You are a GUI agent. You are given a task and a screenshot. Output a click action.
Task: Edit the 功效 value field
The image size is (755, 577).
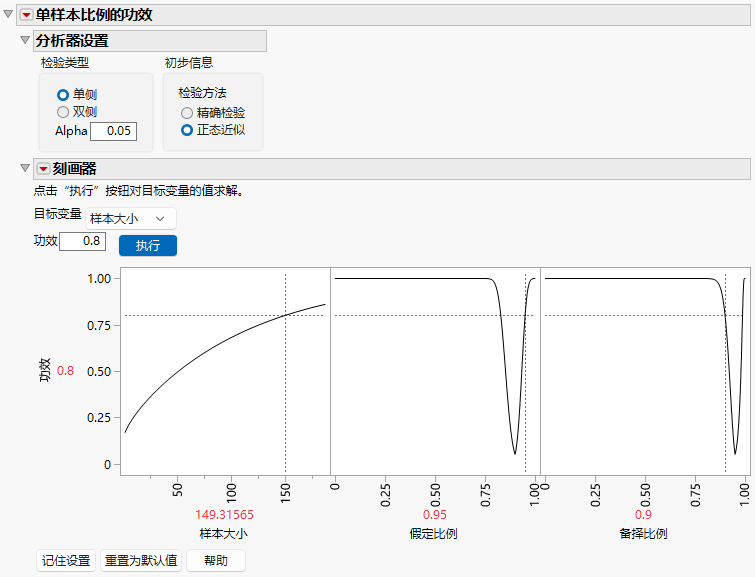point(82,241)
